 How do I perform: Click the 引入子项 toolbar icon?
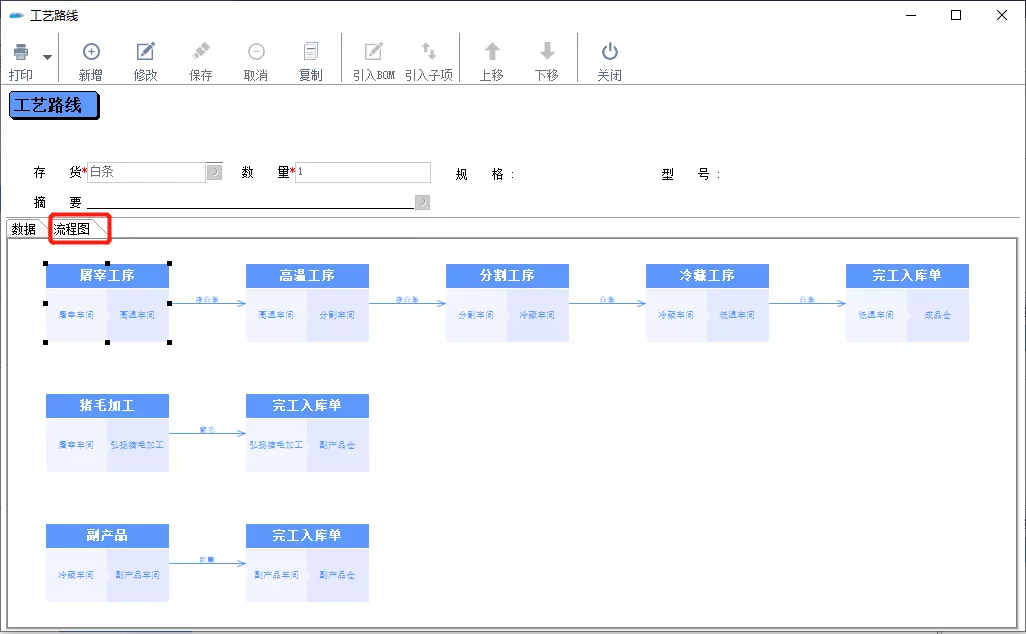(x=429, y=52)
